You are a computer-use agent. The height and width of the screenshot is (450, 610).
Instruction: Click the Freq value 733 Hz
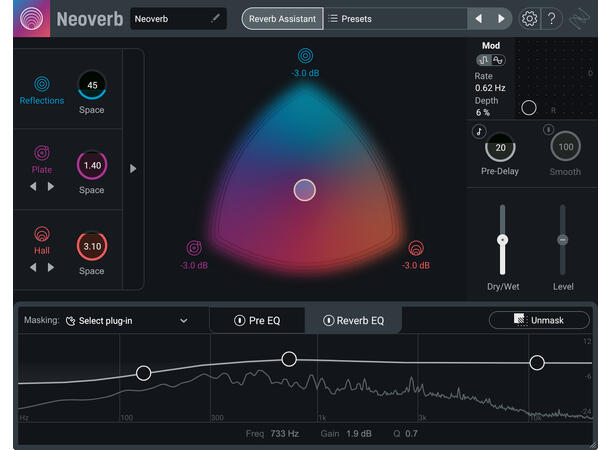click(284, 434)
